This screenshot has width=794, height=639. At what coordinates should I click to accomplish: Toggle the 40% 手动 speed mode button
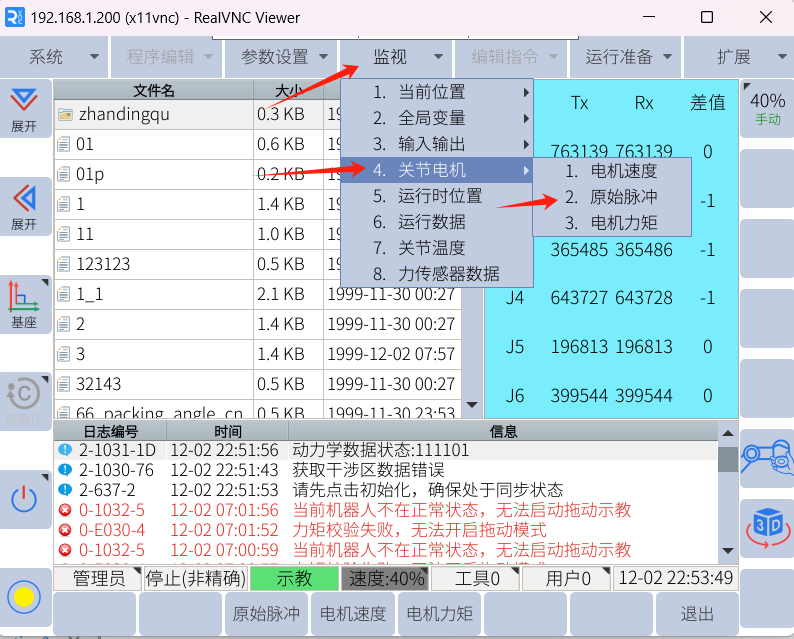[x=767, y=108]
